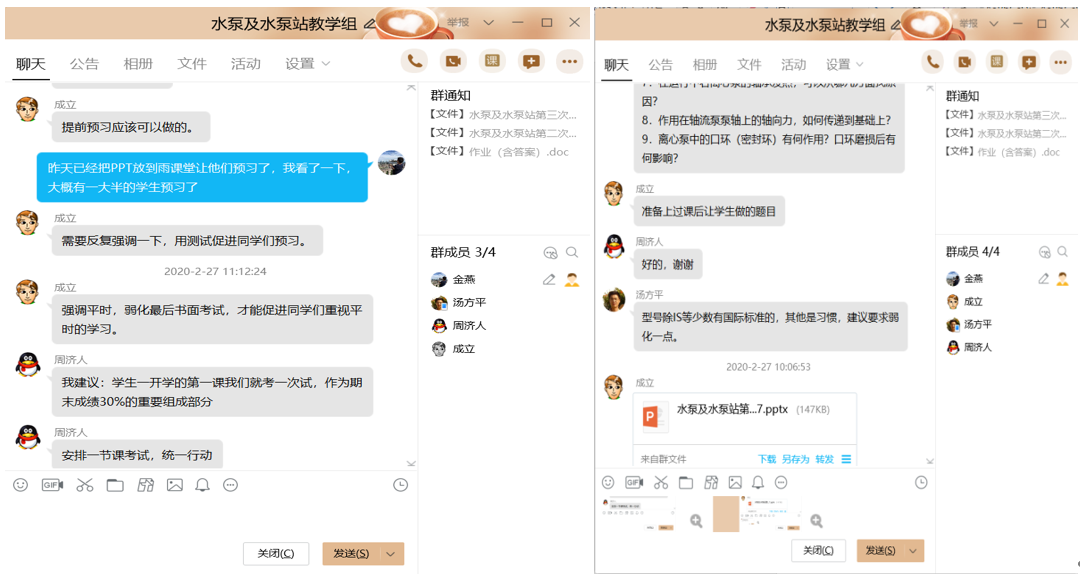The width and height of the screenshot is (1080, 578).
Task: Start a voice call in left chat window
Action: click(x=415, y=61)
